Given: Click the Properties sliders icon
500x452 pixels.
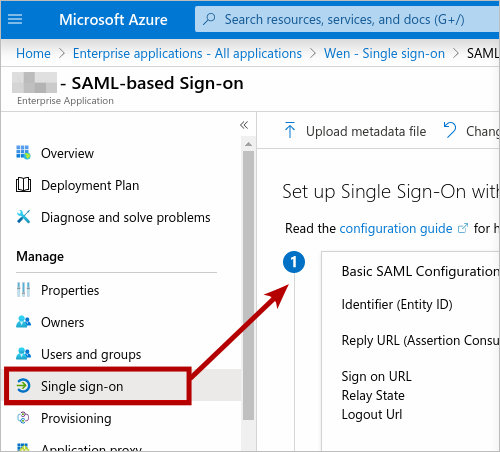Looking at the screenshot, I should tap(23, 290).
